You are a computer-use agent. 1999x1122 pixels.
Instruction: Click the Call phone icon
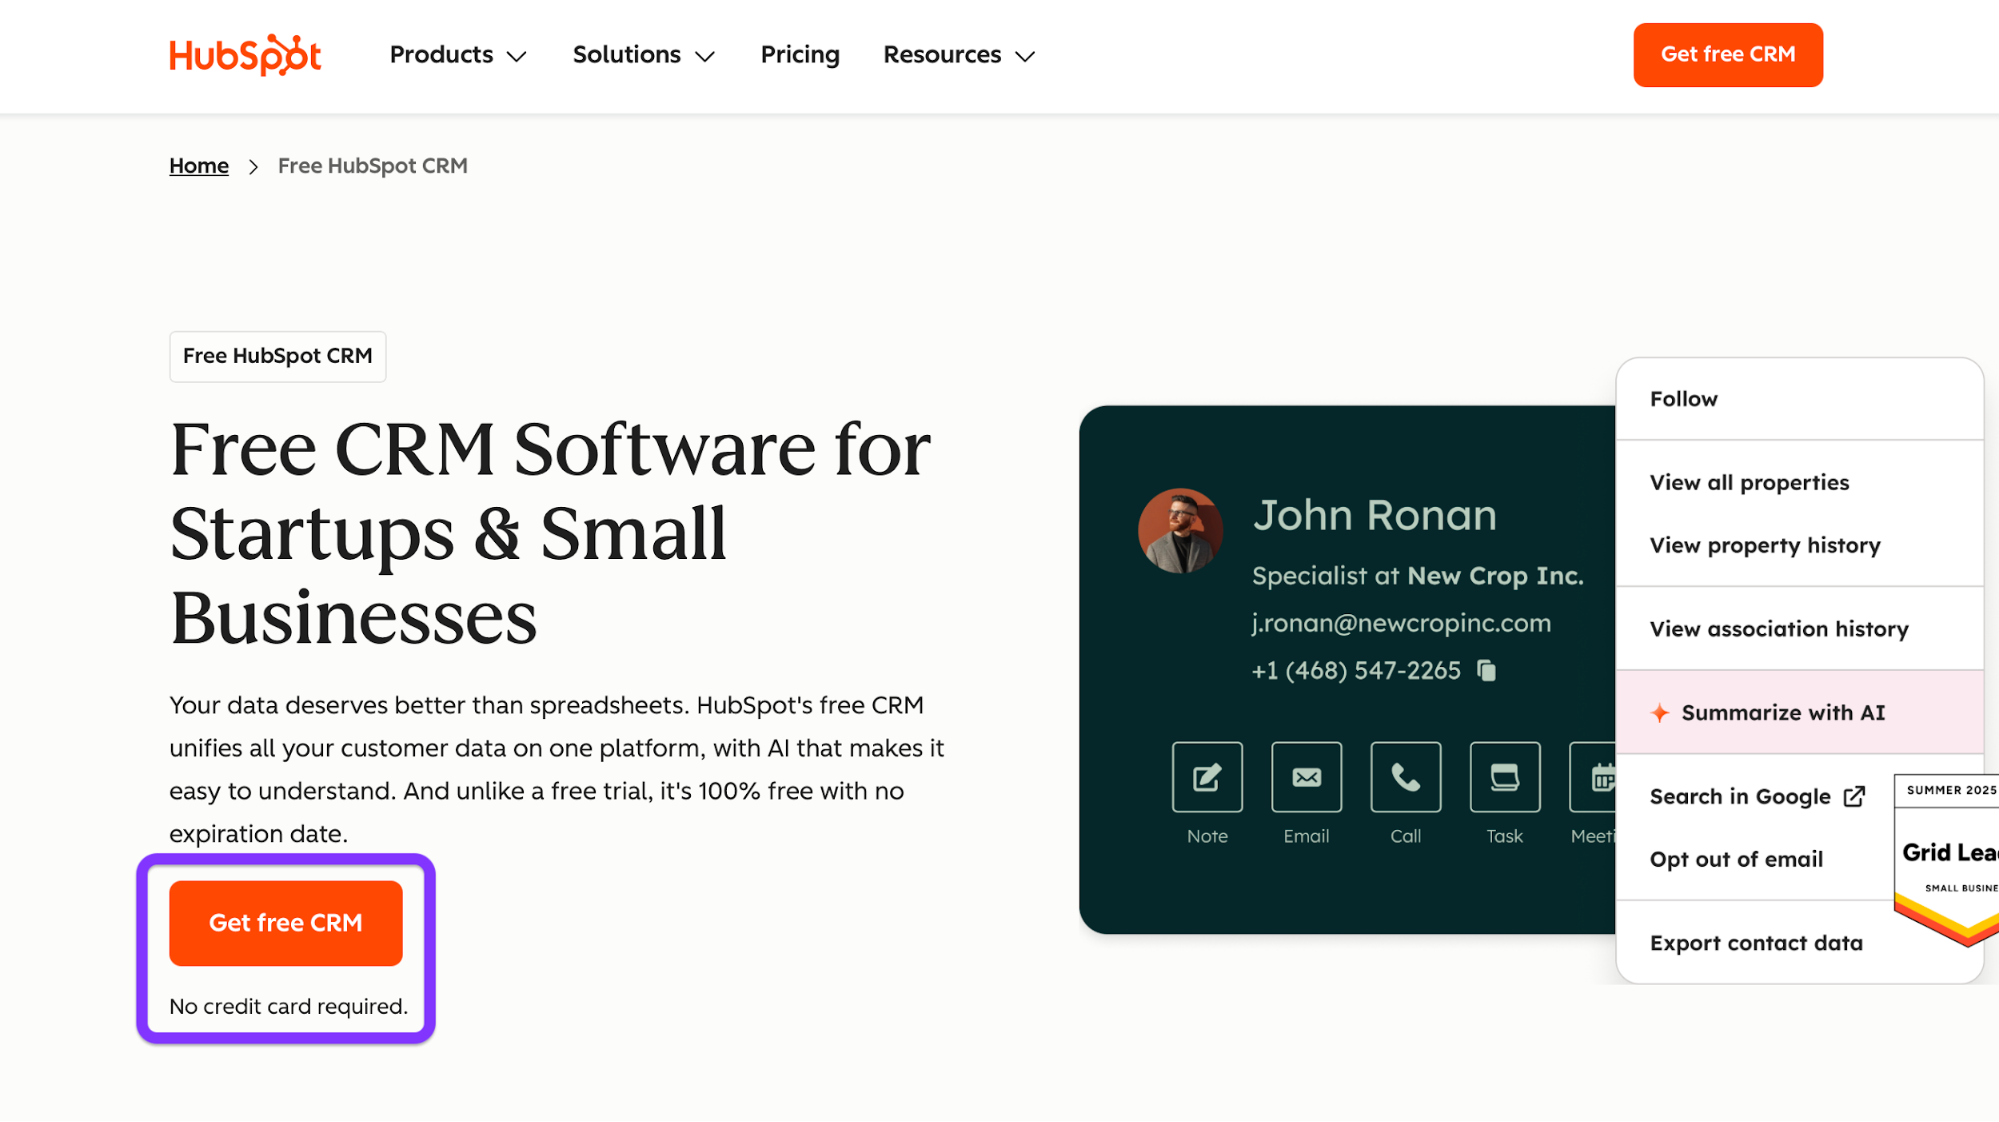pos(1405,777)
